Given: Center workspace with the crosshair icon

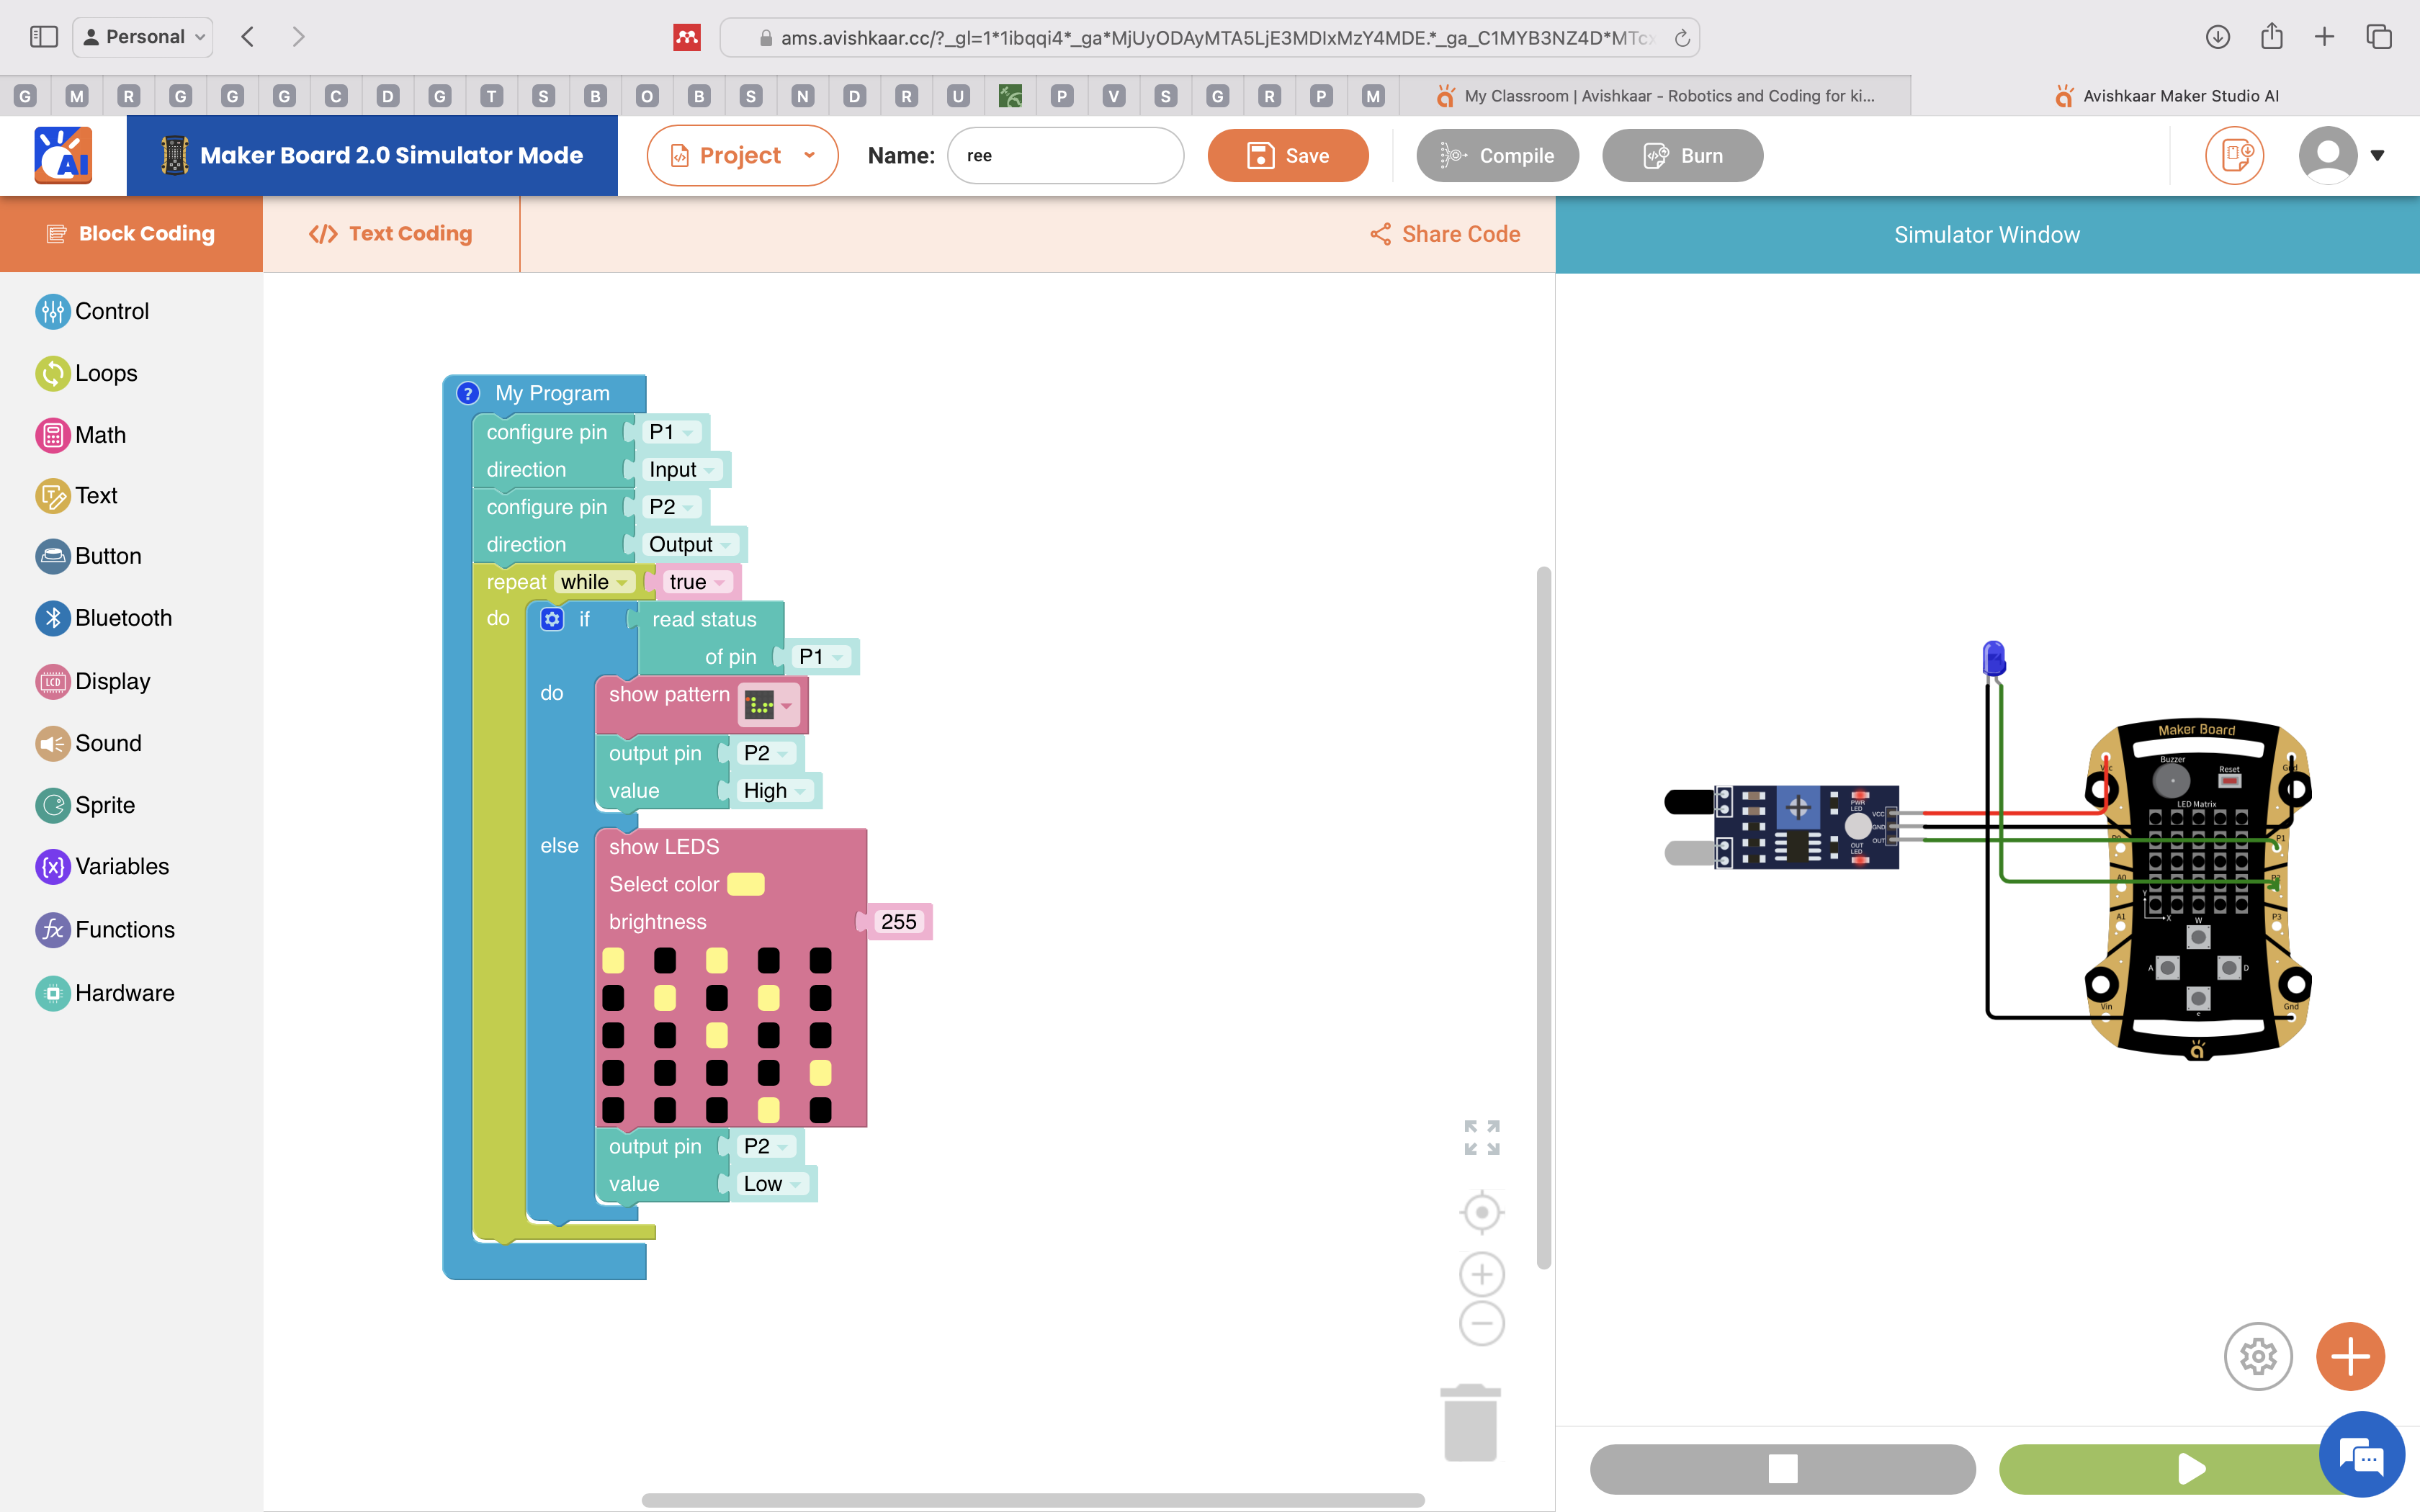Looking at the screenshot, I should pos(1481,1213).
